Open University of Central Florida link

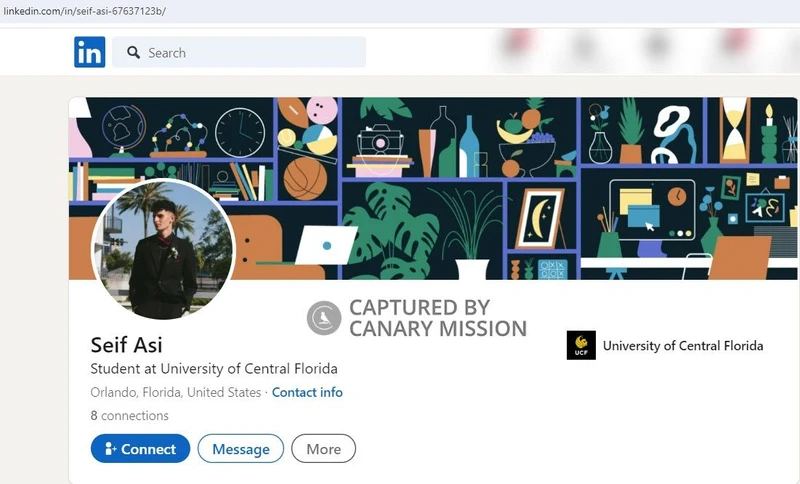683,346
